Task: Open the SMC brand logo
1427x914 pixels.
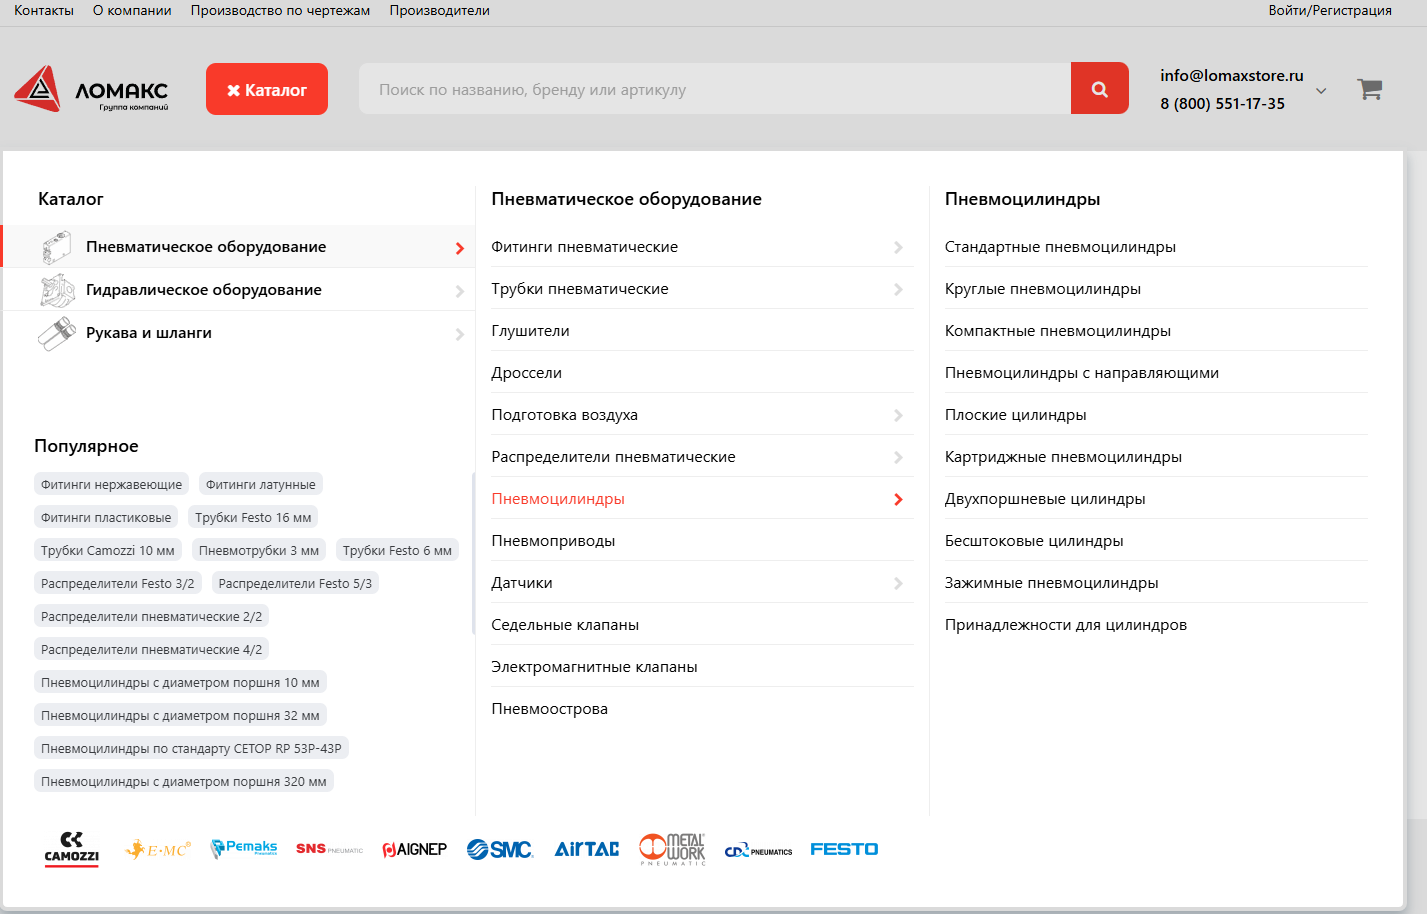Action: (499, 849)
